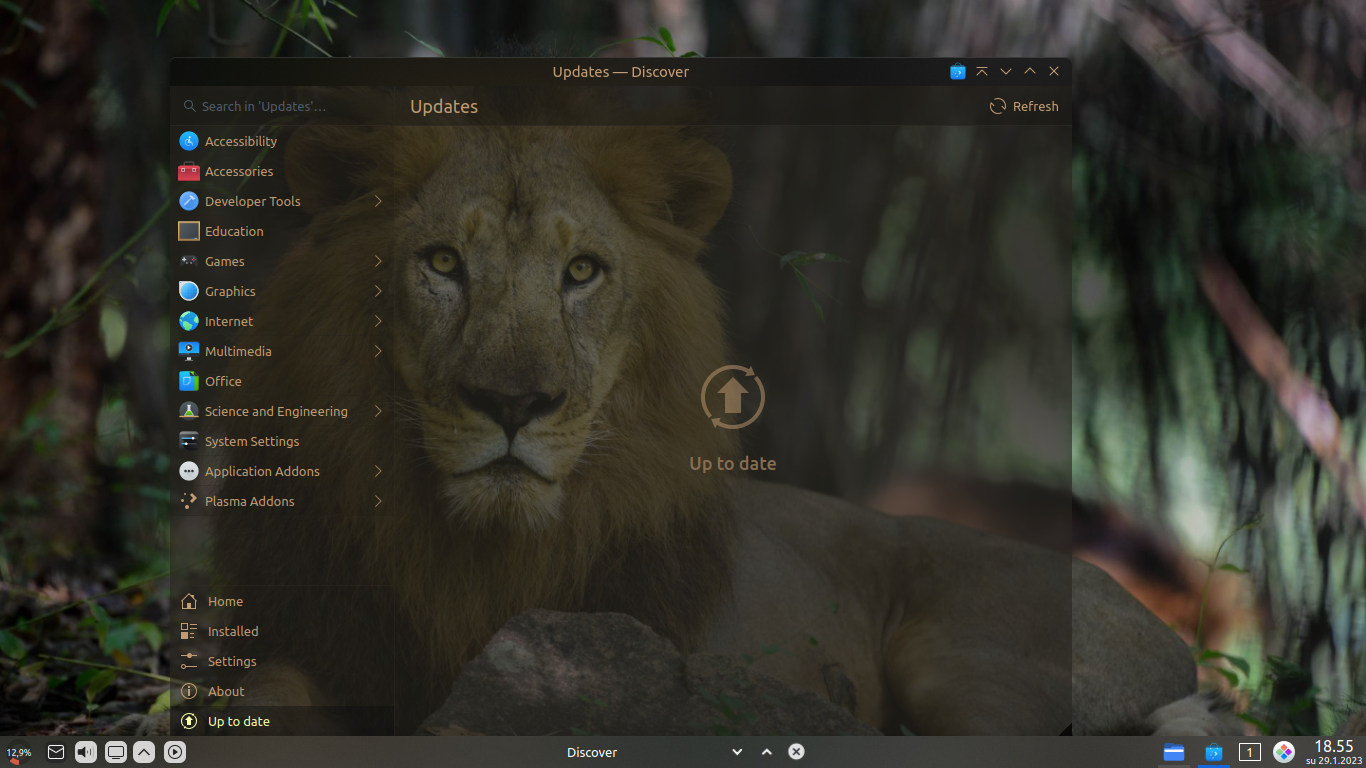Viewport: 1366px width, 768px height.
Task: Maximize the Discover window
Action: click(x=1030, y=72)
